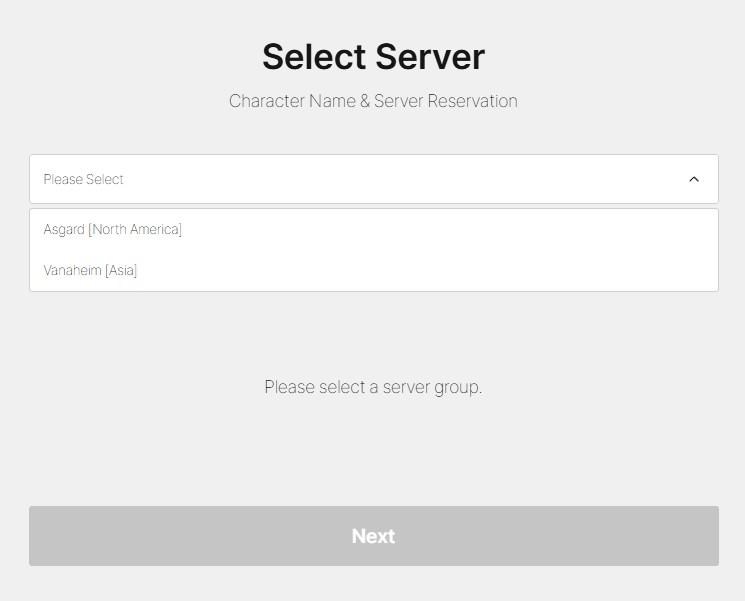Click Character Name & Server Reservation subtitle

[373, 101]
